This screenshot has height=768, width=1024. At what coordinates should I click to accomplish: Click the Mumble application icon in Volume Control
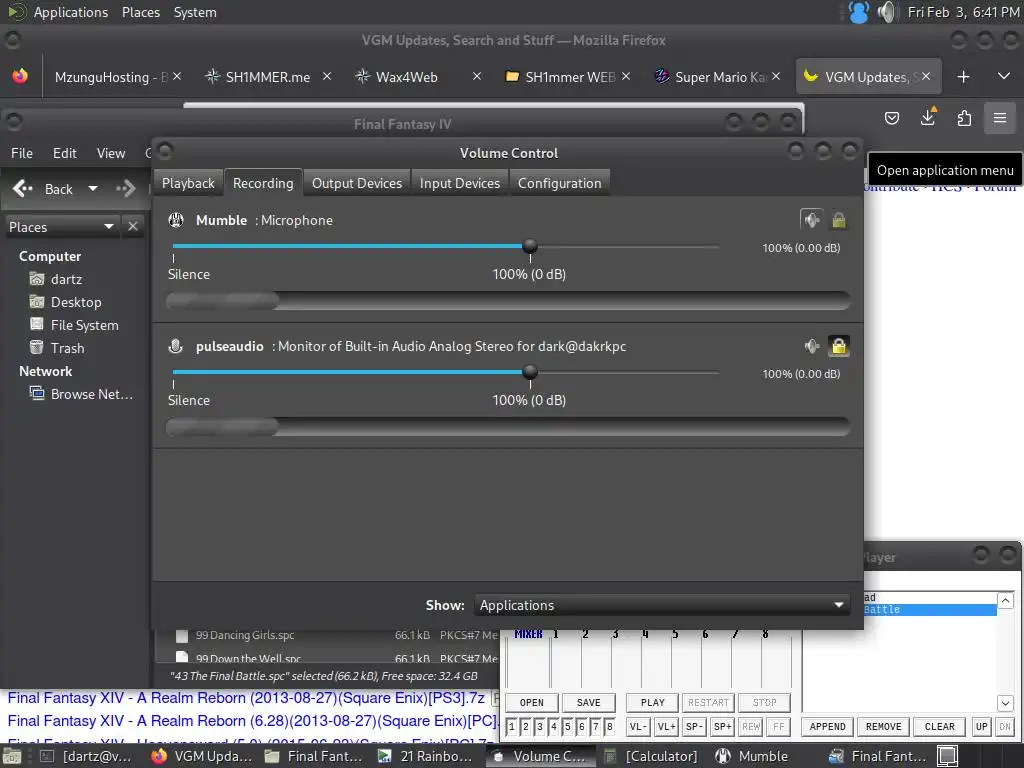pos(176,220)
